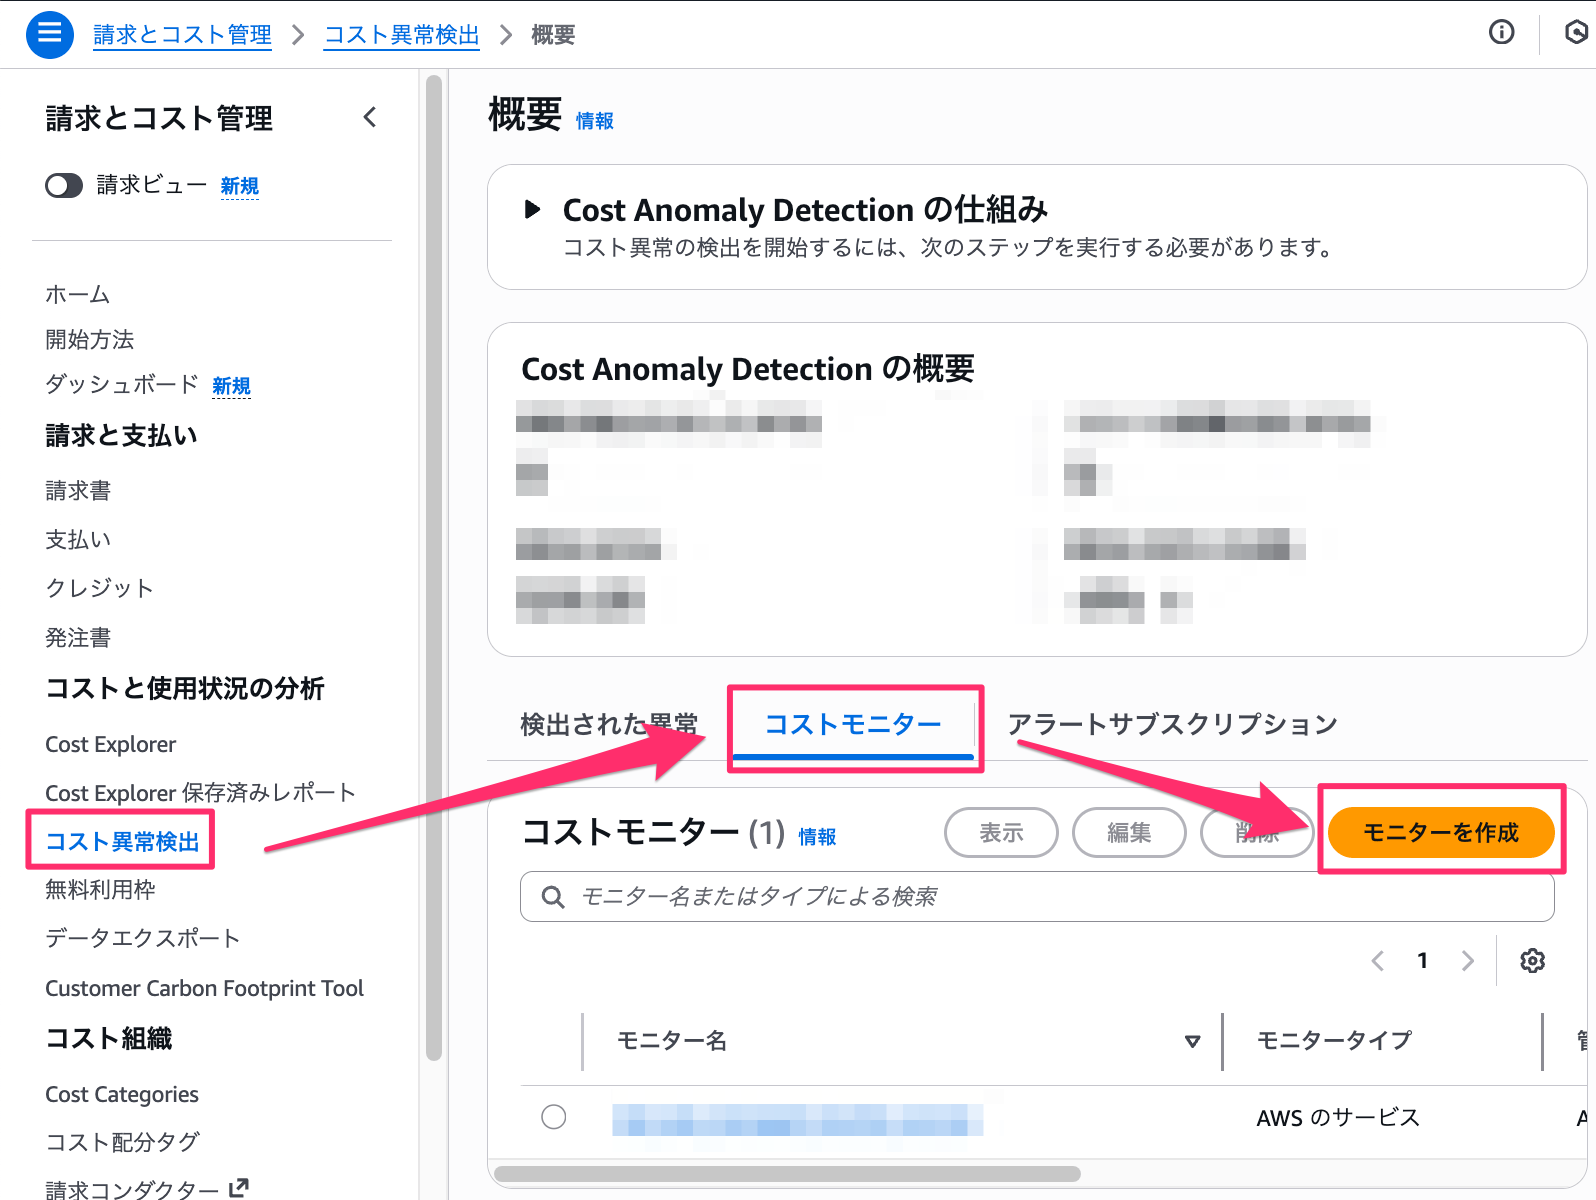Click the AWS のサービス table cell
The width and height of the screenshot is (1596, 1200).
tap(1338, 1118)
